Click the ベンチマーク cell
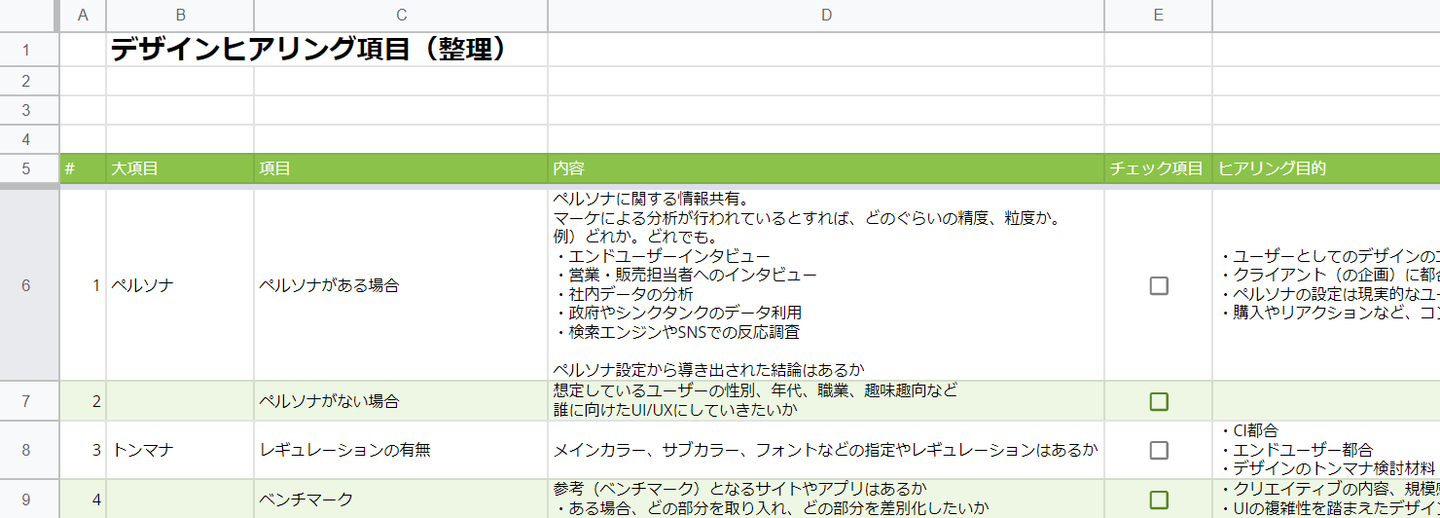The width and height of the screenshot is (1440, 518). (x=401, y=499)
